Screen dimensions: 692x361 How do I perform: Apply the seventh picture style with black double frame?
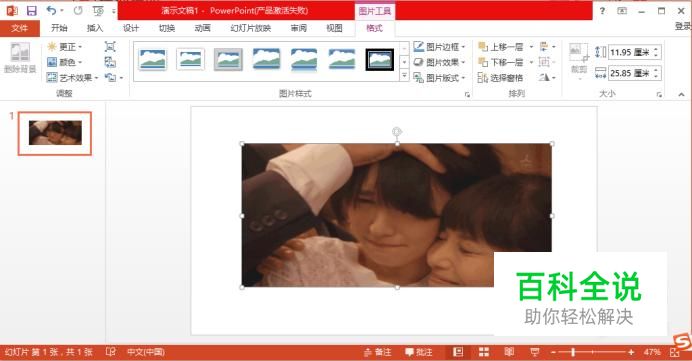click(x=380, y=60)
